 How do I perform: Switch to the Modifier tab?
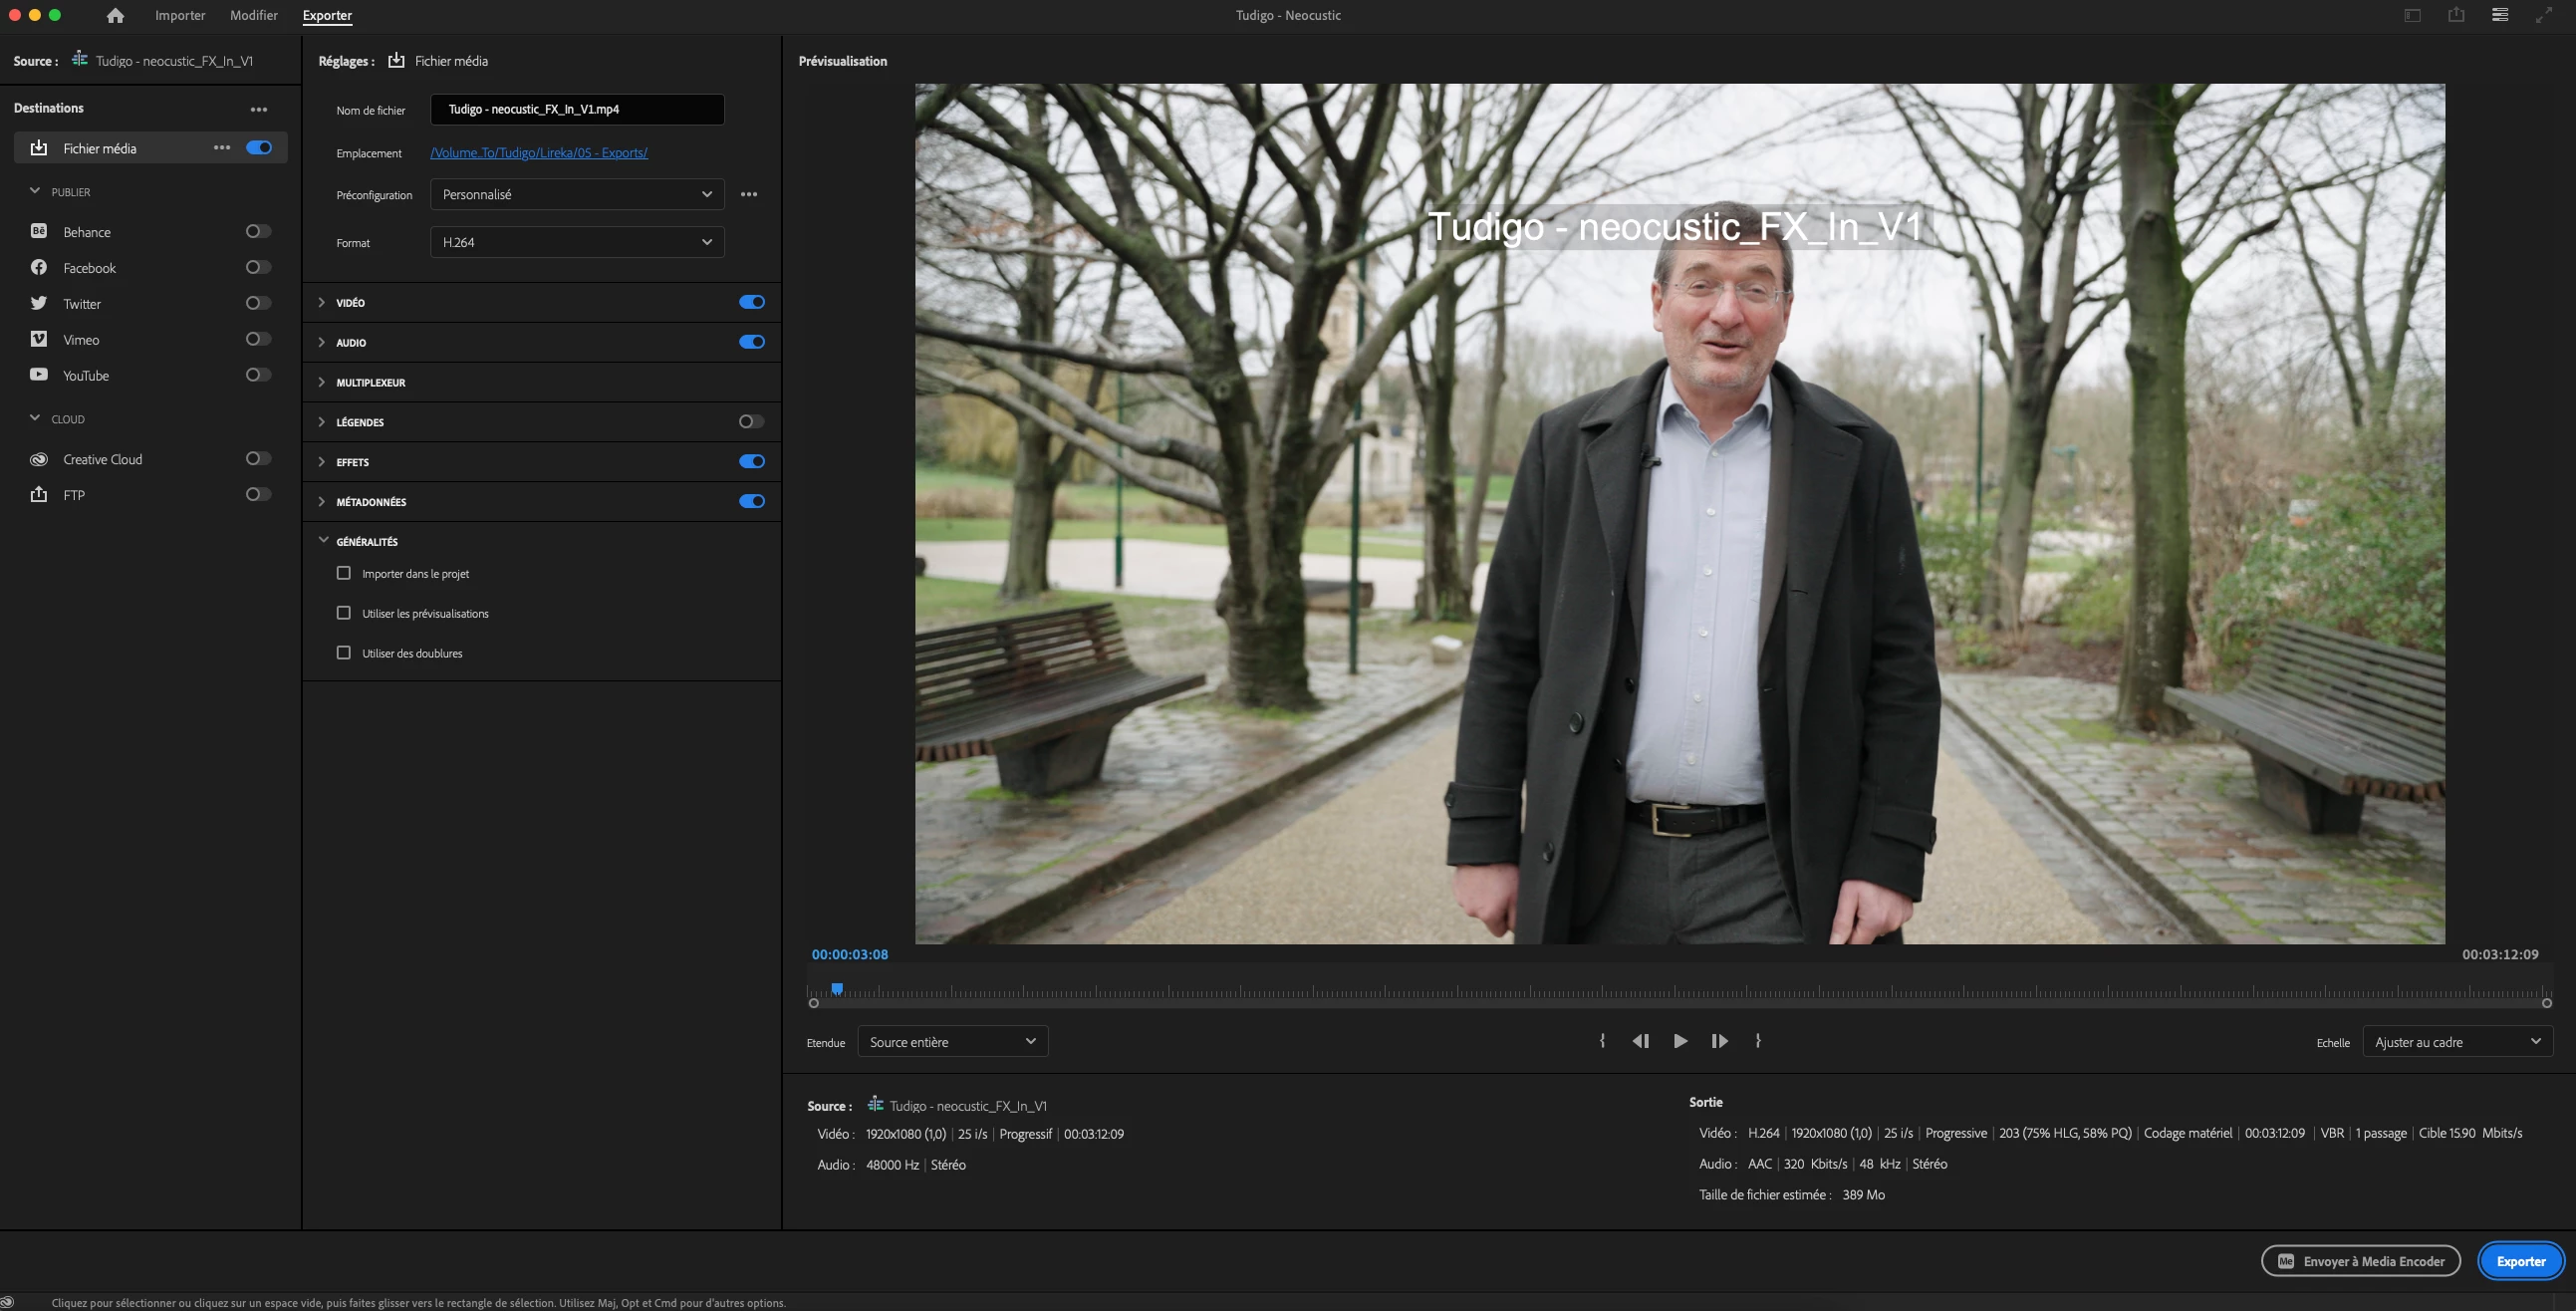(x=253, y=15)
